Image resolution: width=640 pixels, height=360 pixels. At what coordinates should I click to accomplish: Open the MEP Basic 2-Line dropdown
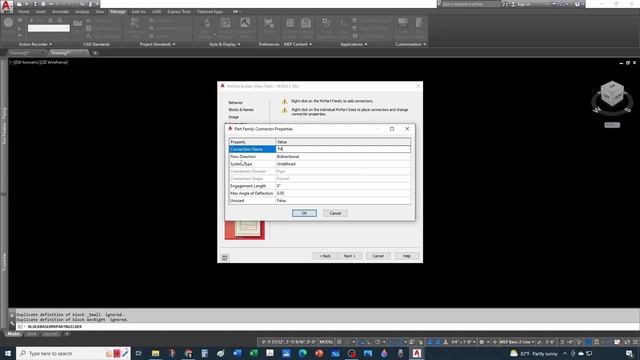[x=516, y=342]
